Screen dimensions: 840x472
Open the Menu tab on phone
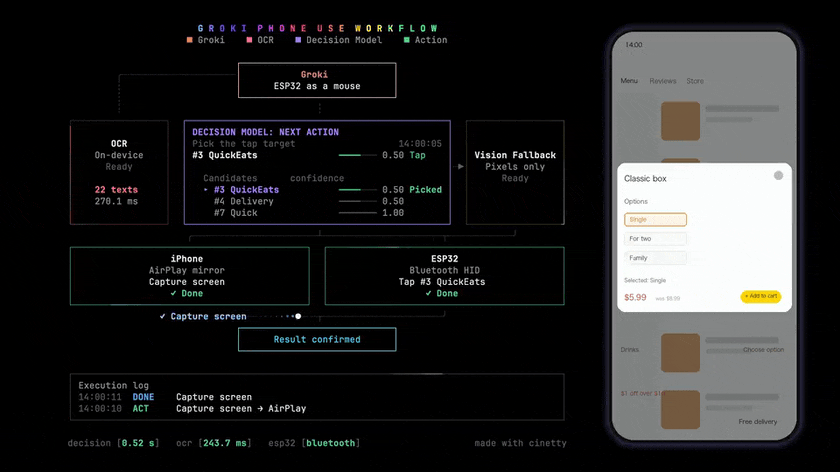pyautogui.click(x=629, y=81)
